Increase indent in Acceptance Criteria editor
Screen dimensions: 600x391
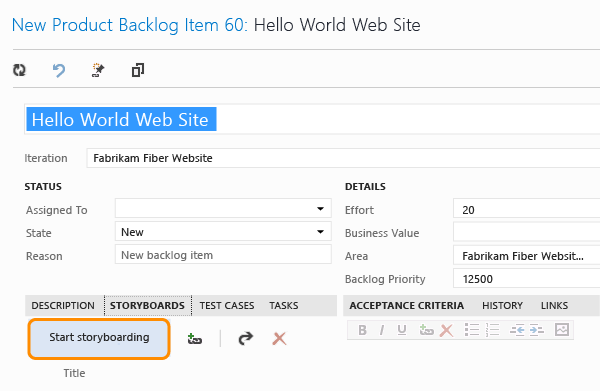[536, 329]
